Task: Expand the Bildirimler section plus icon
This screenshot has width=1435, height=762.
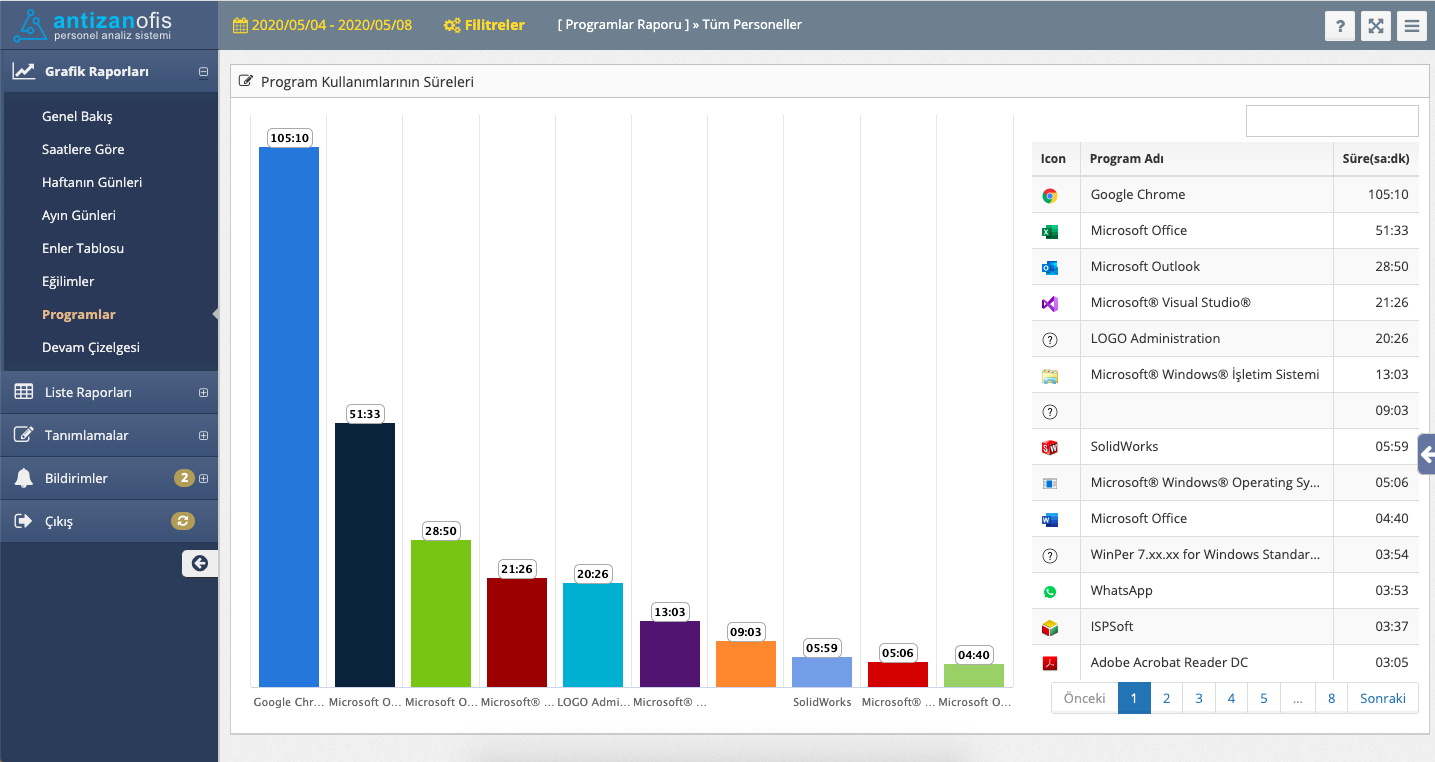Action: 204,479
